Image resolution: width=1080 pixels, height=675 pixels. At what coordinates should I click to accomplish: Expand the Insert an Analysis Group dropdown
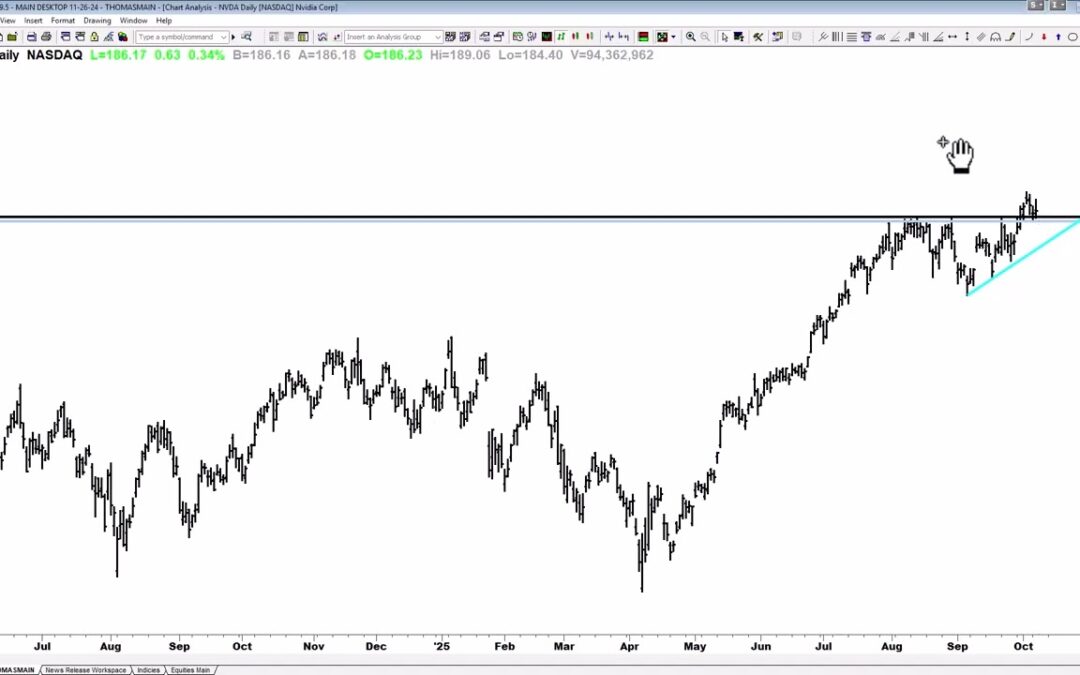tap(437, 37)
